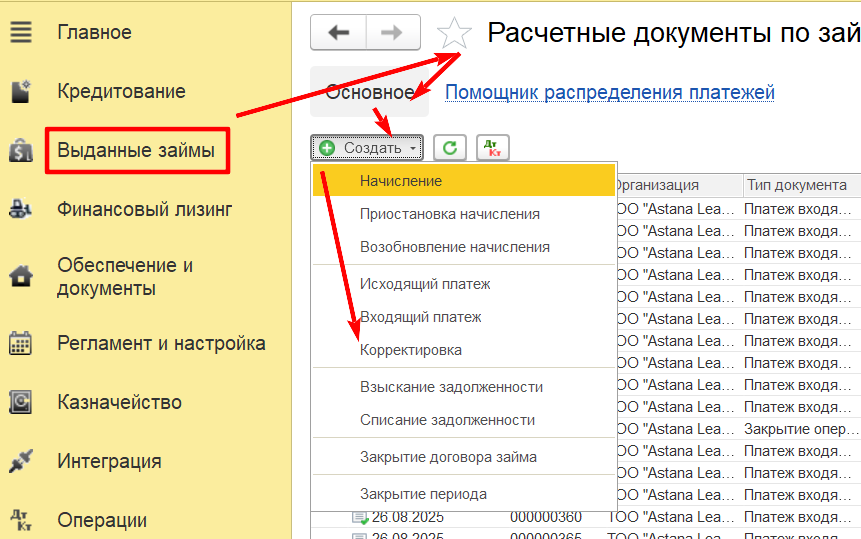Screen dimensions: 861x539
Task: Open the Кредитование section
Action: [x=121, y=91]
